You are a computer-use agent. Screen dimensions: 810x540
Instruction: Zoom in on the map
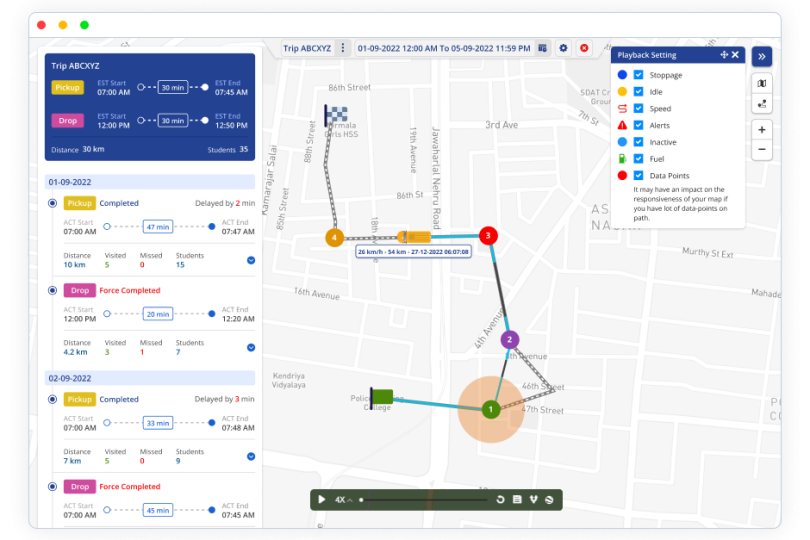[762, 130]
